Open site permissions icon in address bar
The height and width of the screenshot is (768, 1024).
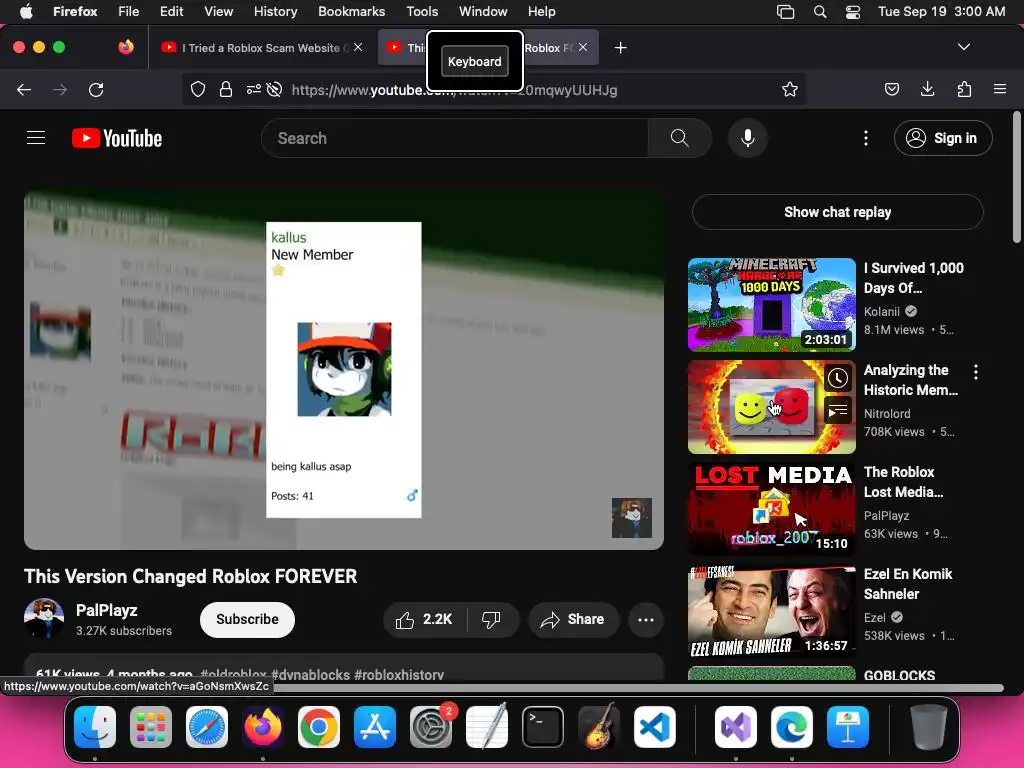point(253,89)
